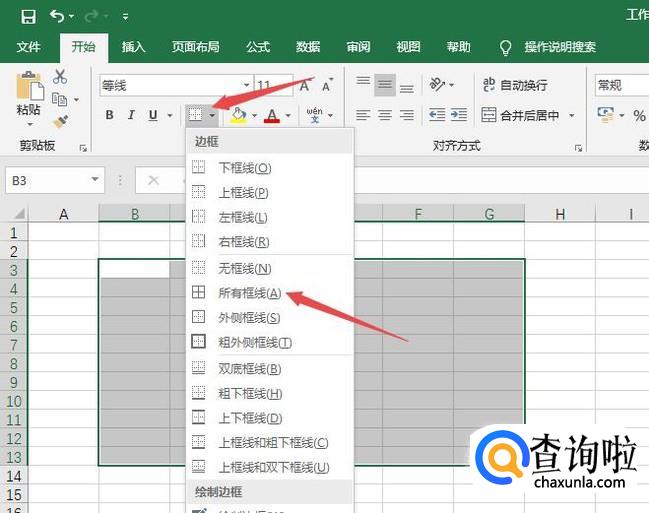Choose 外侧框线(S) outside borders
This screenshot has width=649, height=513.
click(x=270, y=318)
